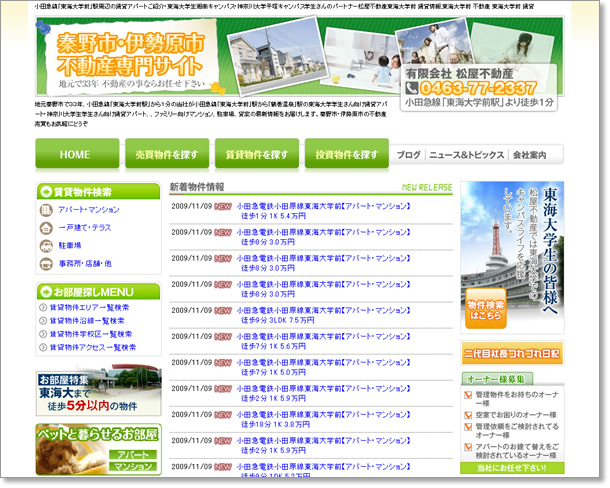Click the bullet icon beside 賃貸物件沿線一覧検索
Viewport: 610px width, 488px height.
point(43,321)
